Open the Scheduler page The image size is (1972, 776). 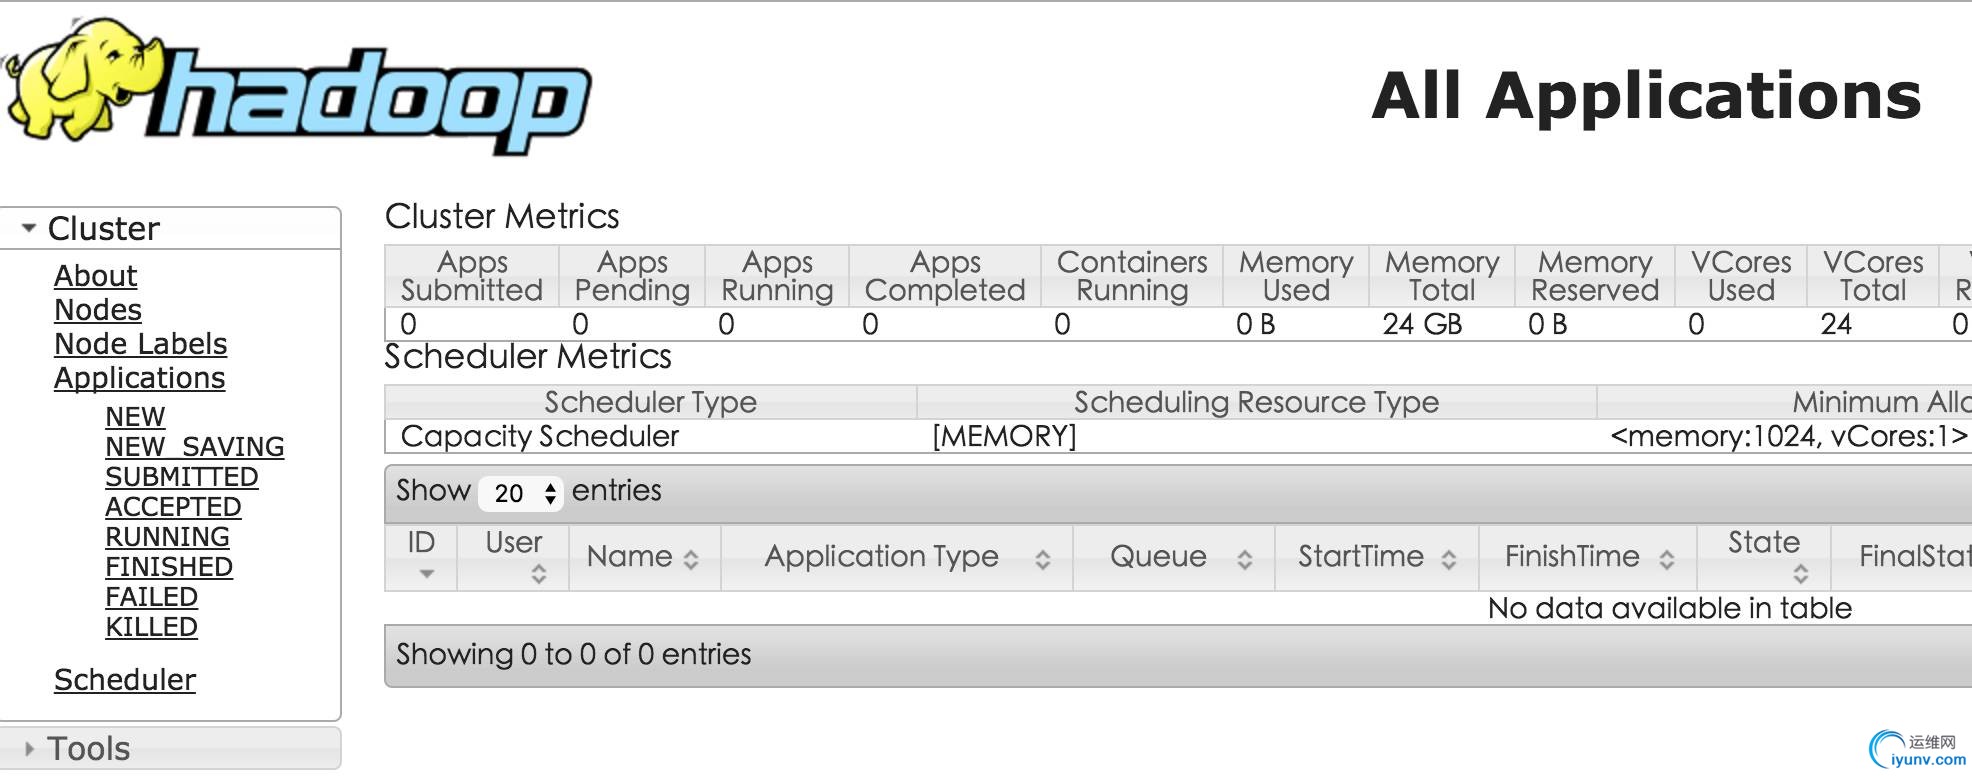pos(125,680)
